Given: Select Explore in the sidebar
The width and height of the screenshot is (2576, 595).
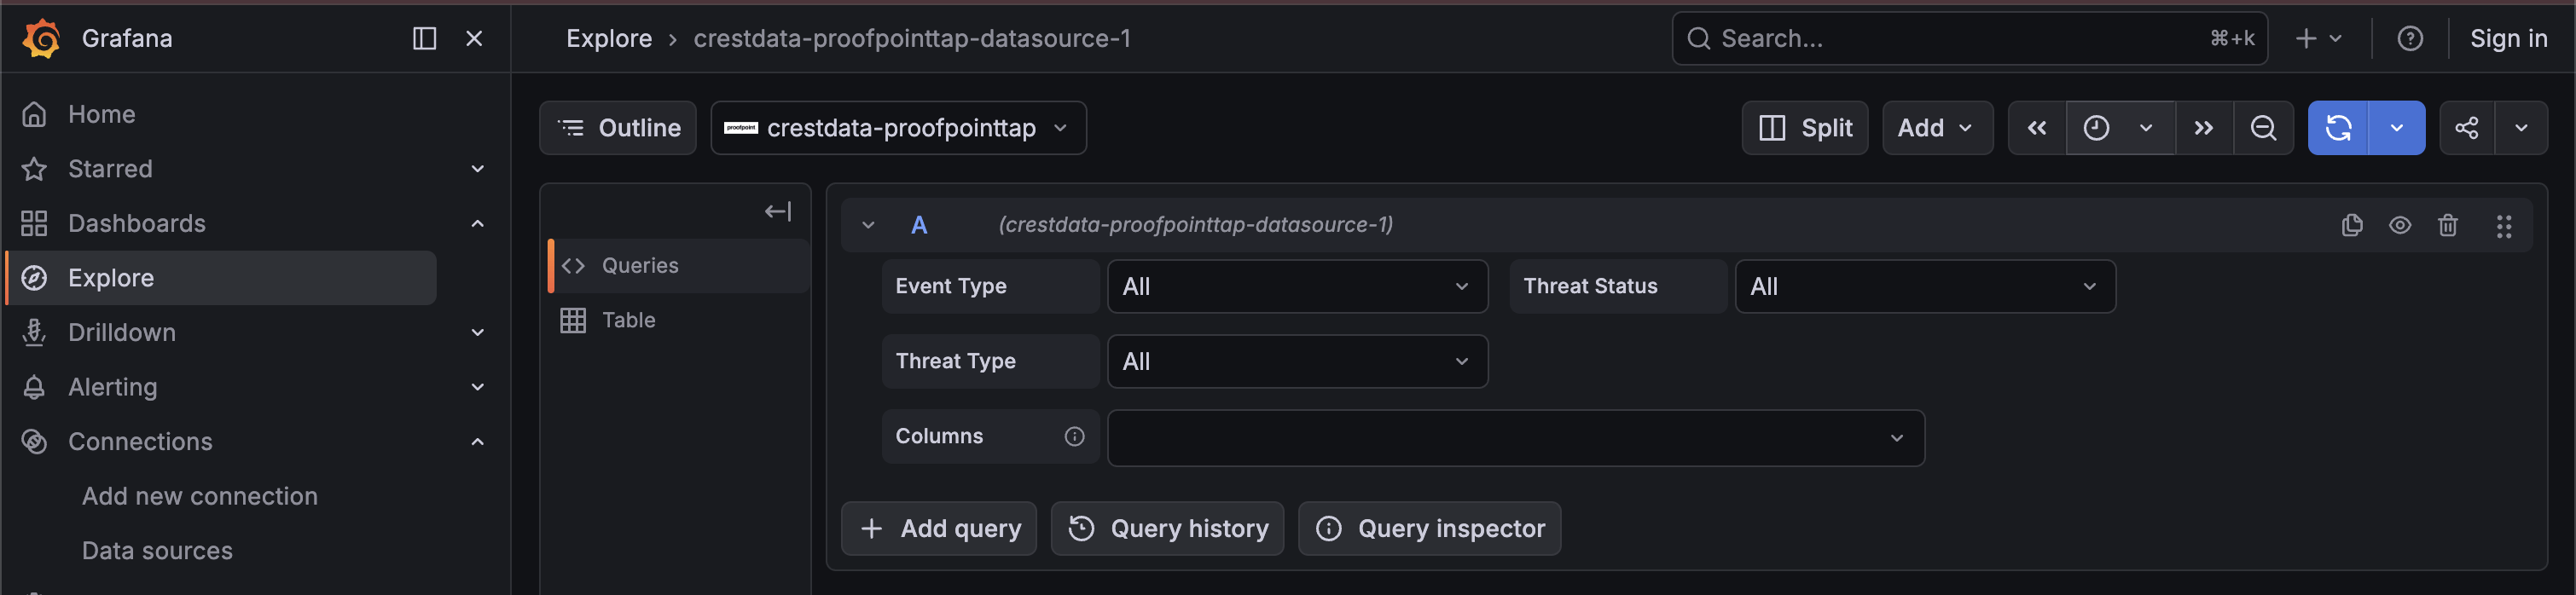Looking at the screenshot, I should coord(222,278).
